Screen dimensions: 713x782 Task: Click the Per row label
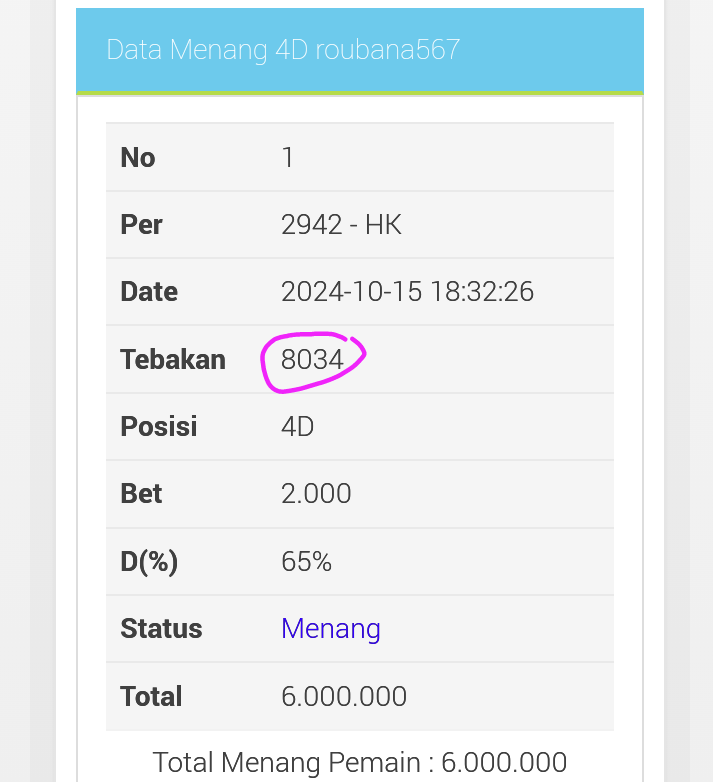pyautogui.click(x=141, y=225)
